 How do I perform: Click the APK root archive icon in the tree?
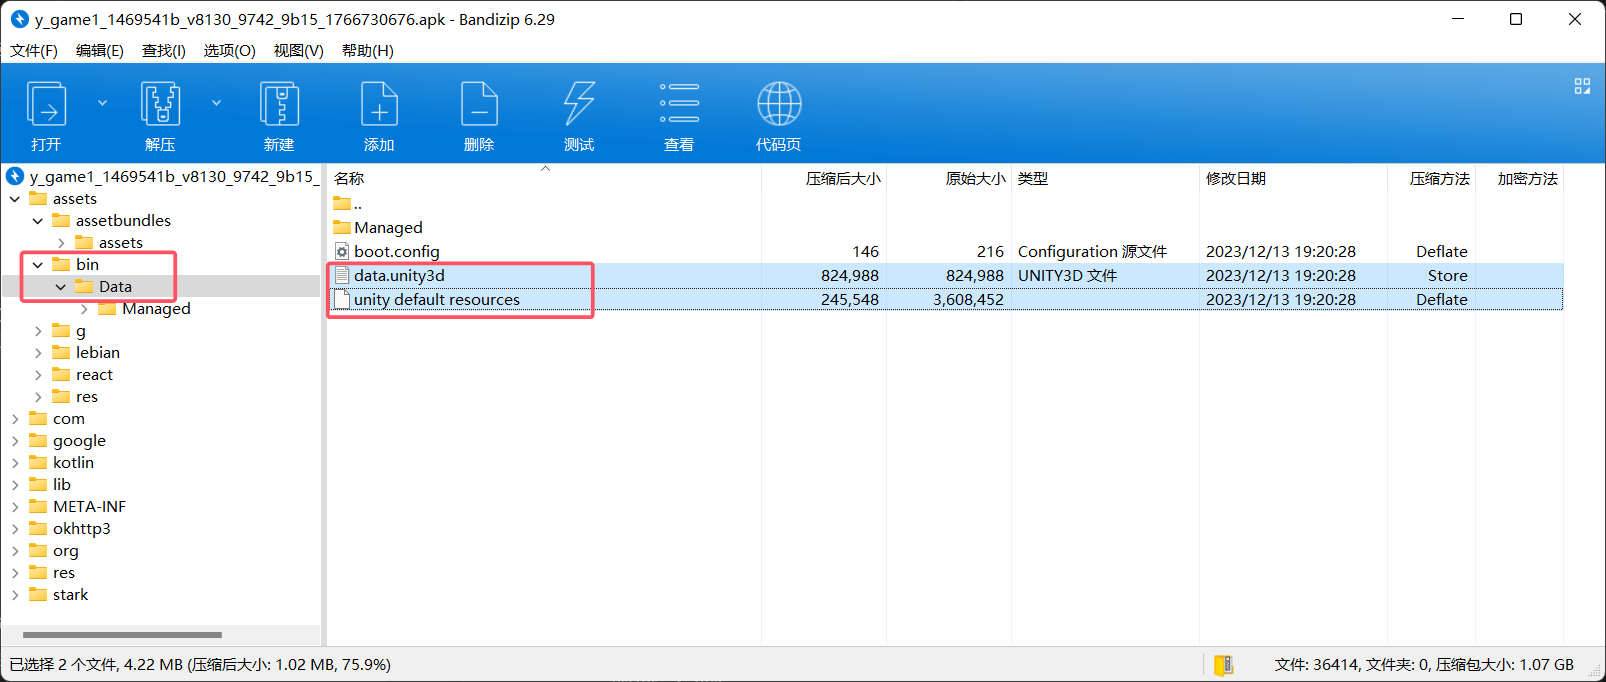[15, 177]
